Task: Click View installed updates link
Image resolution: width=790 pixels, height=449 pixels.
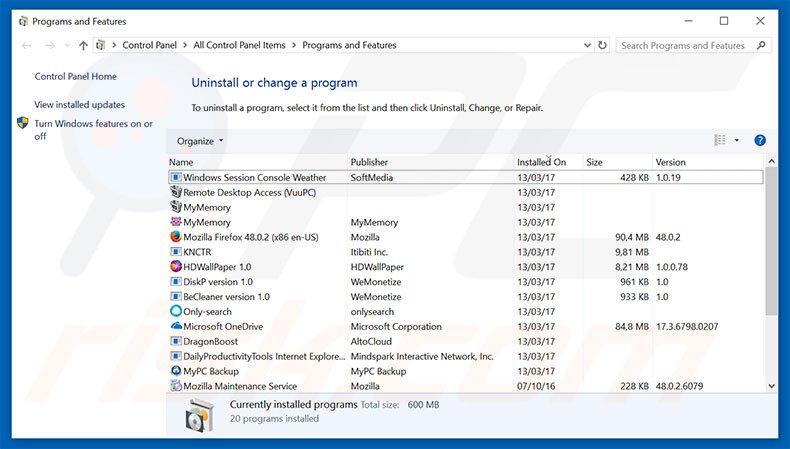Action: pos(79,104)
